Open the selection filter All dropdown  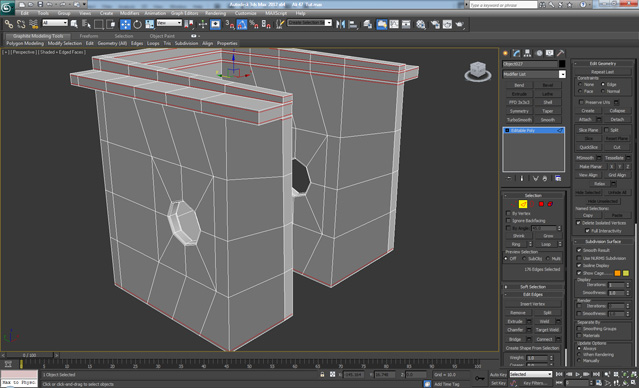55,23
